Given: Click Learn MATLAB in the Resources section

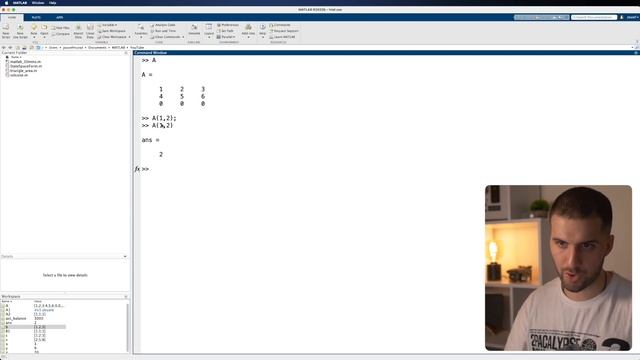Looking at the screenshot, I should click(x=282, y=37).
